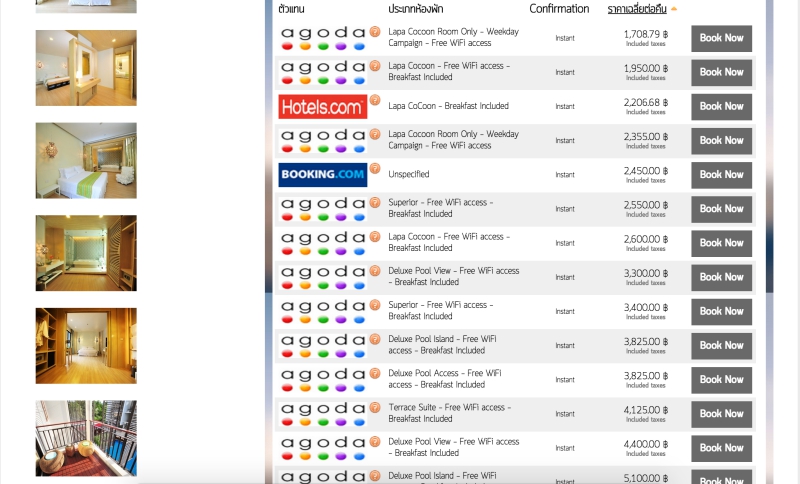Click Book Now for the 2,600.00 ฿ offer

[x=721, y=243]
